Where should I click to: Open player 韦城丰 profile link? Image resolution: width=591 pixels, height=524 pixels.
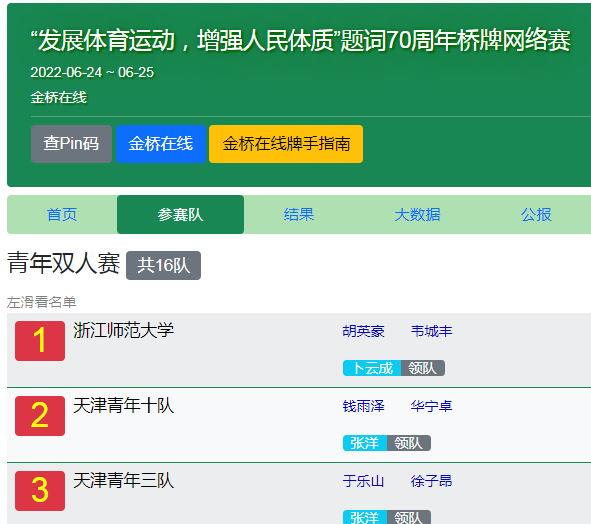tap(431, 331)
